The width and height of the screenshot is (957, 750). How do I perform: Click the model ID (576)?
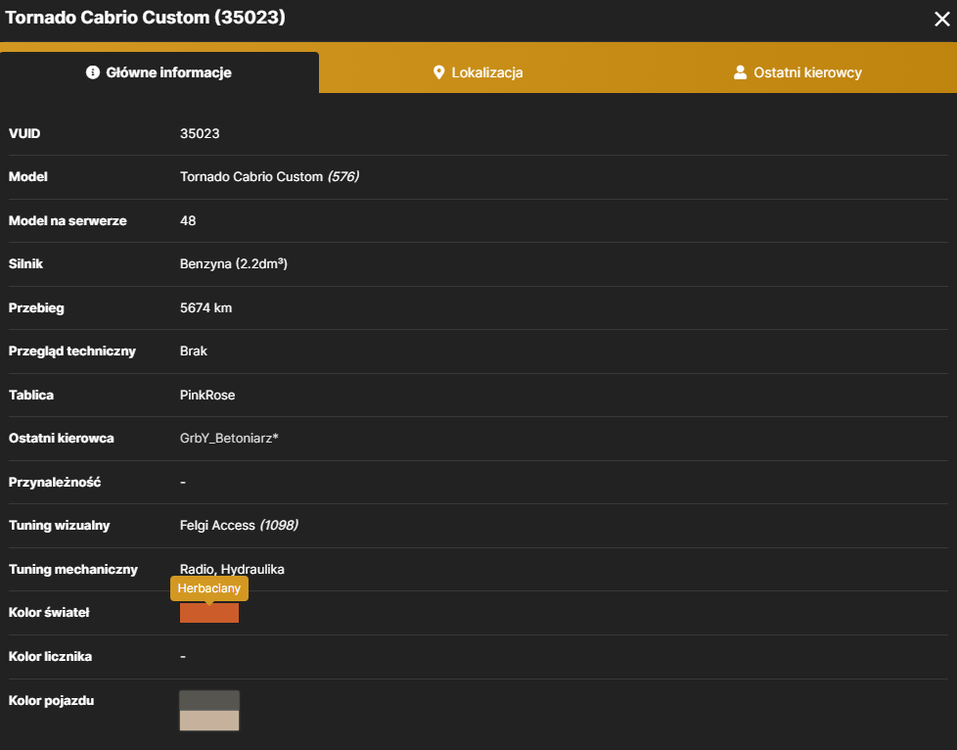[343, 177]
